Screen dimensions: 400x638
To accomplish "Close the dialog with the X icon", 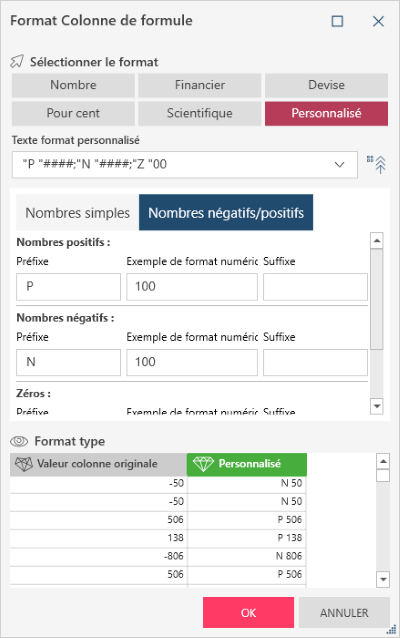I will coord(378,21).
